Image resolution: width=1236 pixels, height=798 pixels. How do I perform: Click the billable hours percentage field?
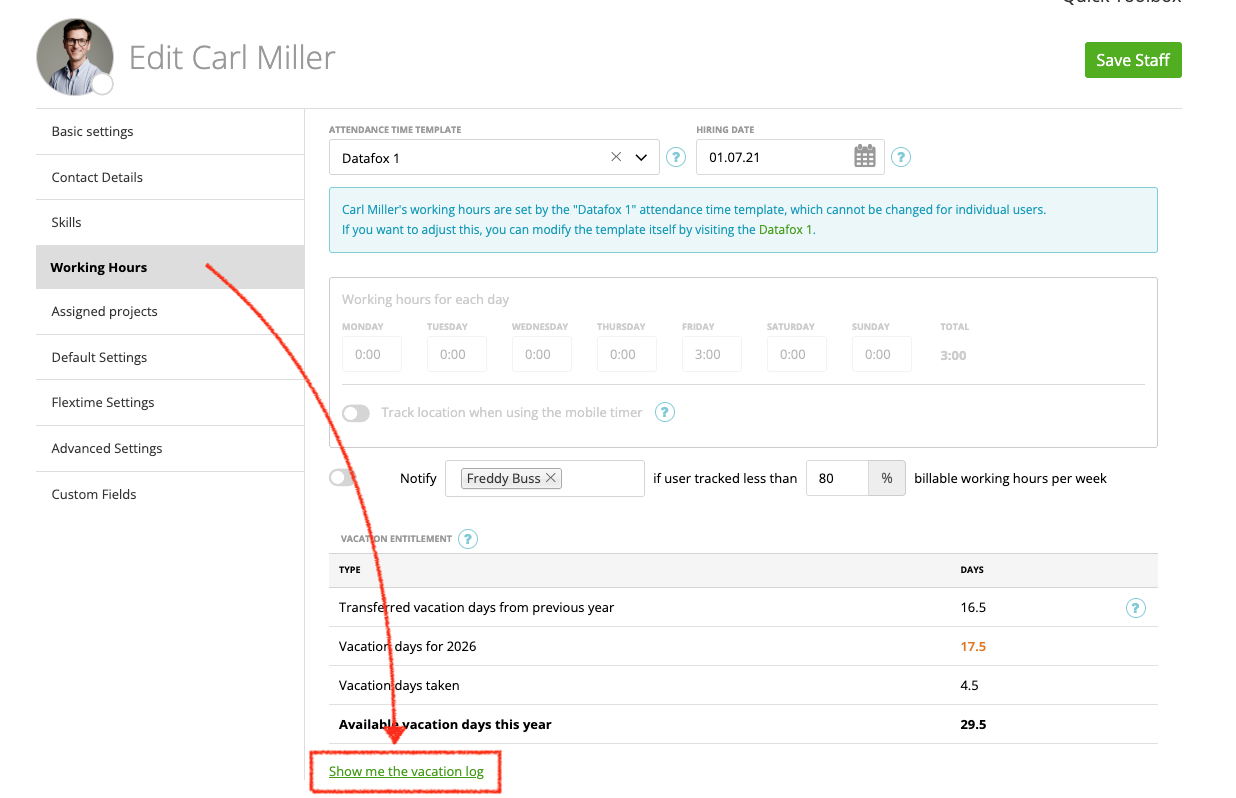tap(837, 478)
